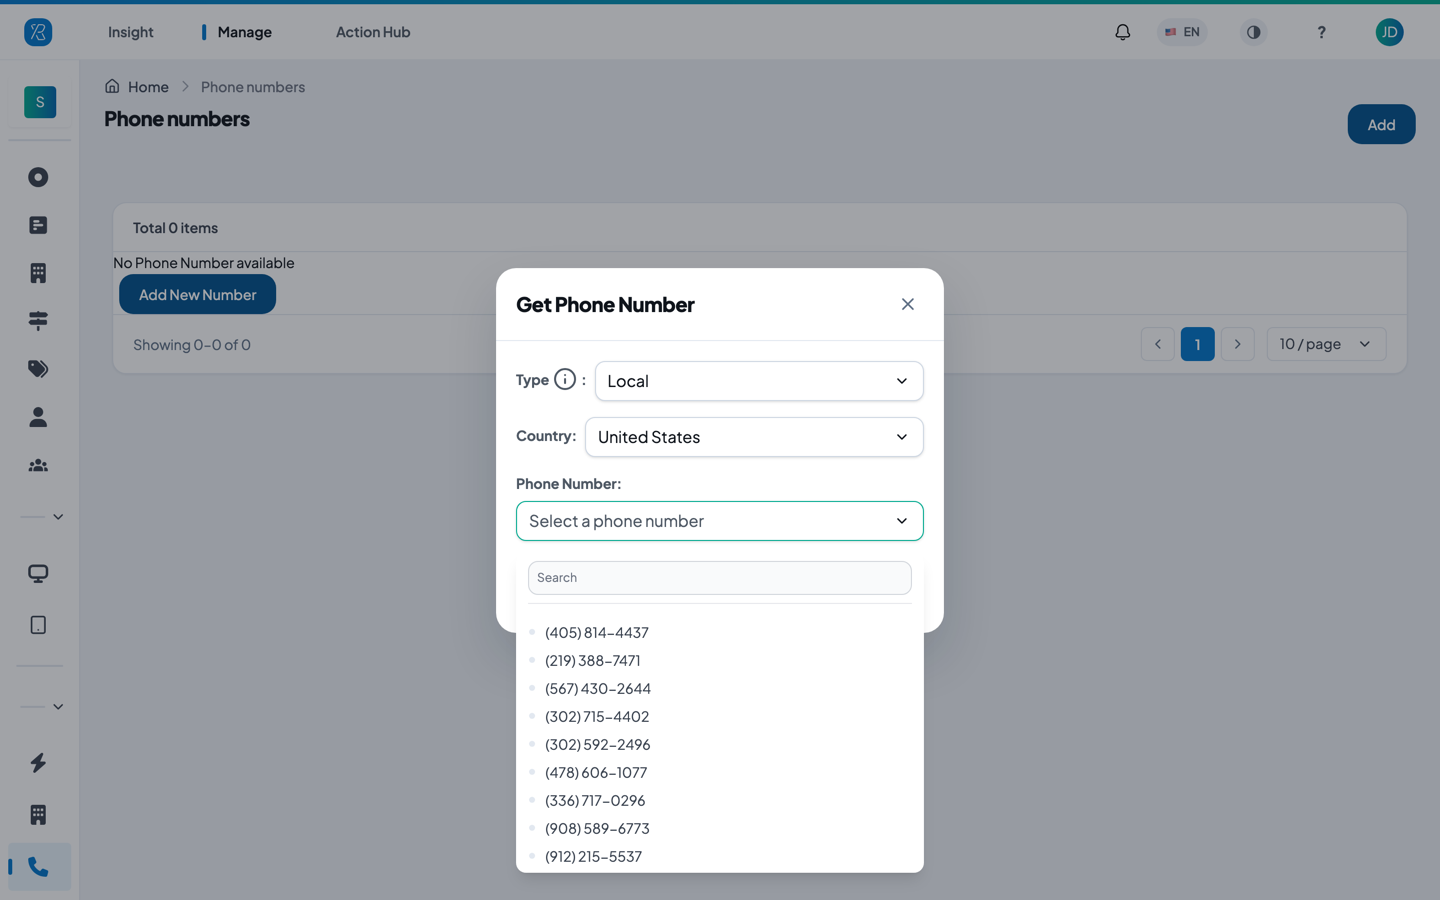Click the info icon next to Type
Screen dimensions: 1440x900
click(x=565, y=380)
